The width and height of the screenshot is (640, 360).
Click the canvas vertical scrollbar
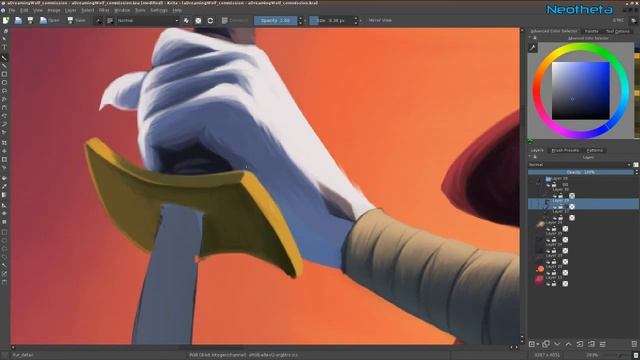522,184
